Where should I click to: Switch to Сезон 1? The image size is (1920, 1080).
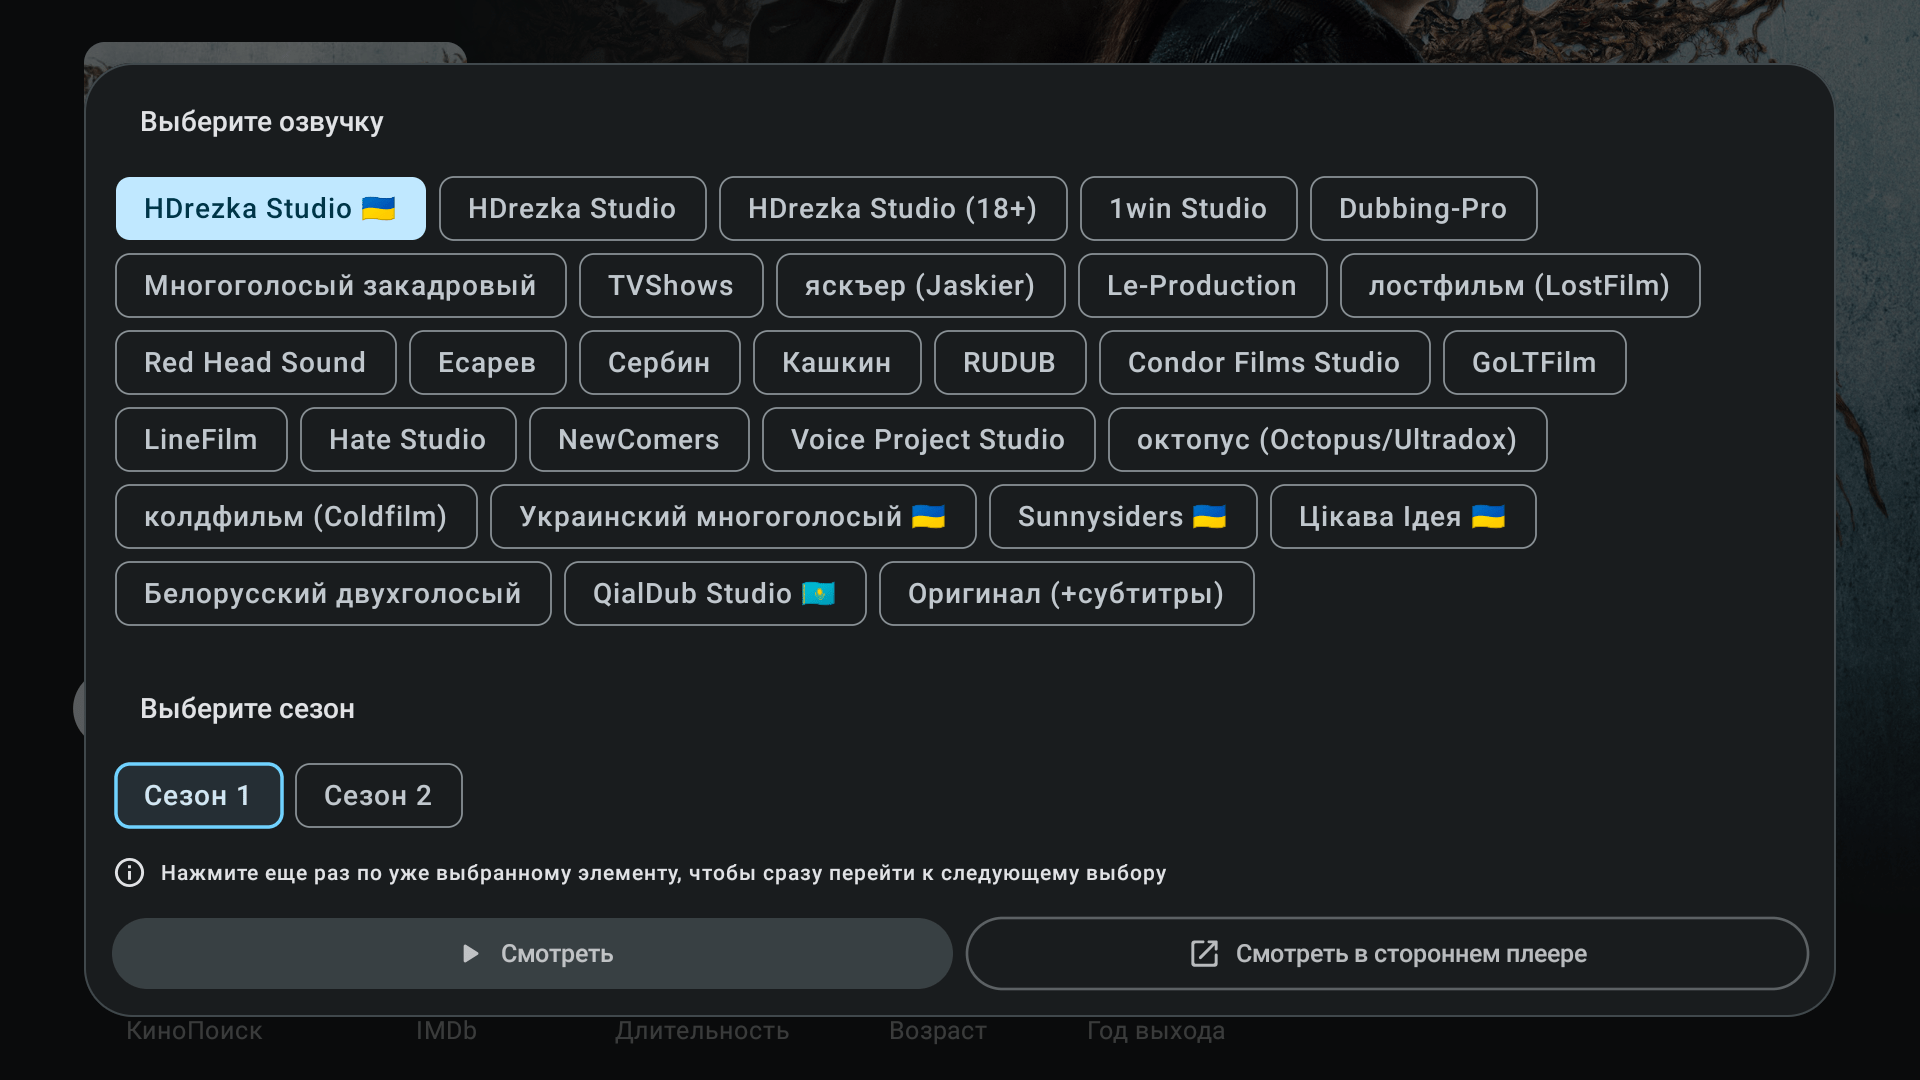[x=199, y=795]
